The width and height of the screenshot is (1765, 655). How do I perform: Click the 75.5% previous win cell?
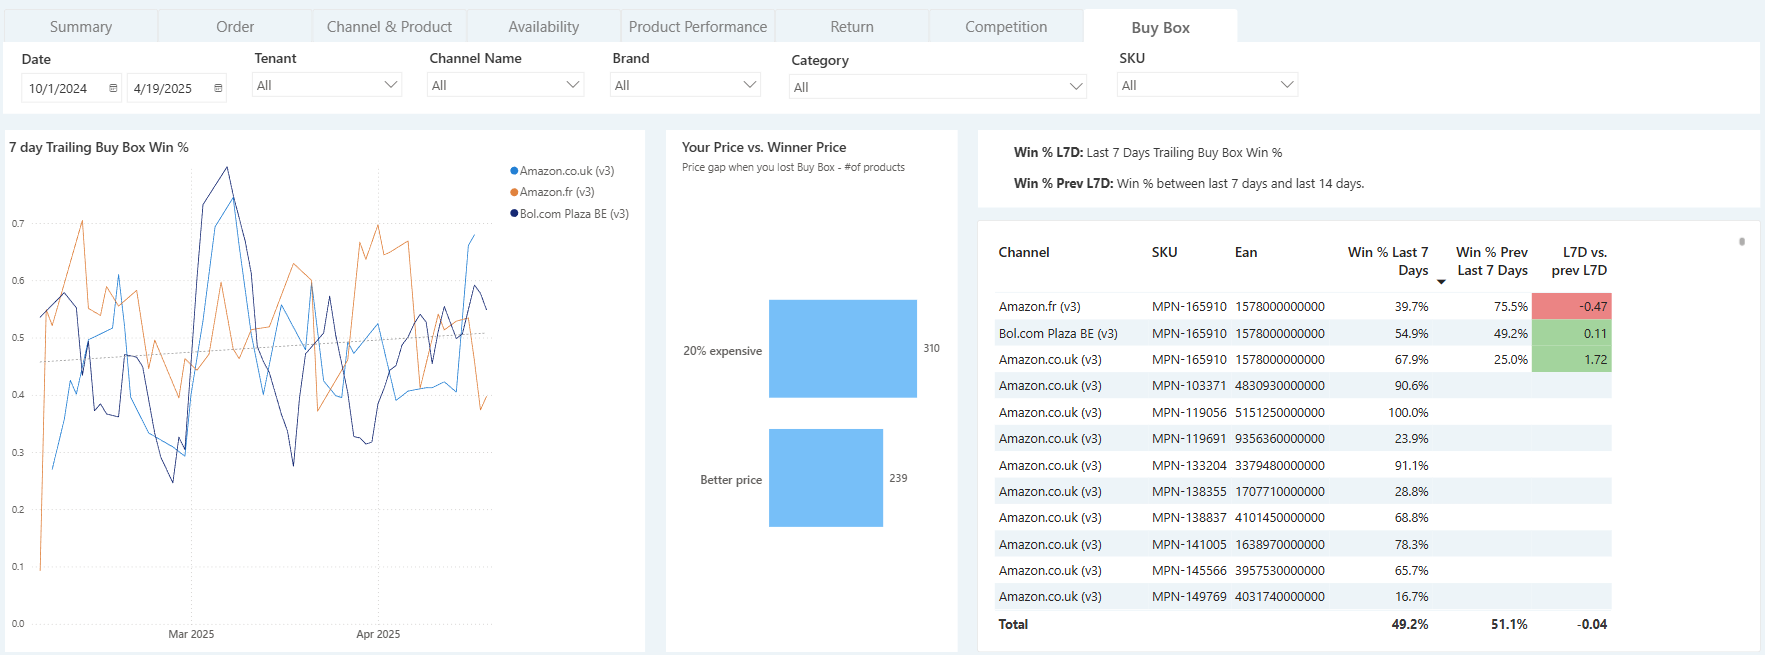coord(1511,307)
